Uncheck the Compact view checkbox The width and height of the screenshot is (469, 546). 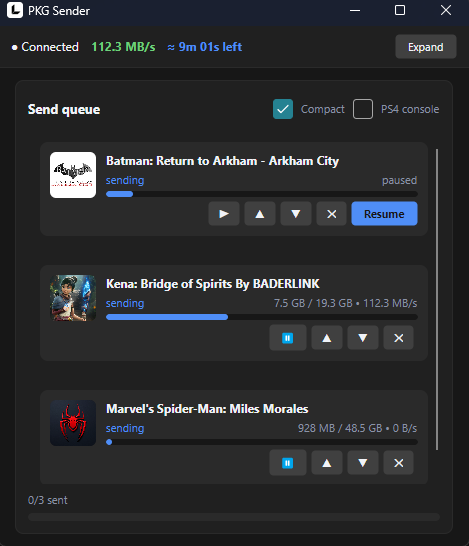click(x=283, y=109)
